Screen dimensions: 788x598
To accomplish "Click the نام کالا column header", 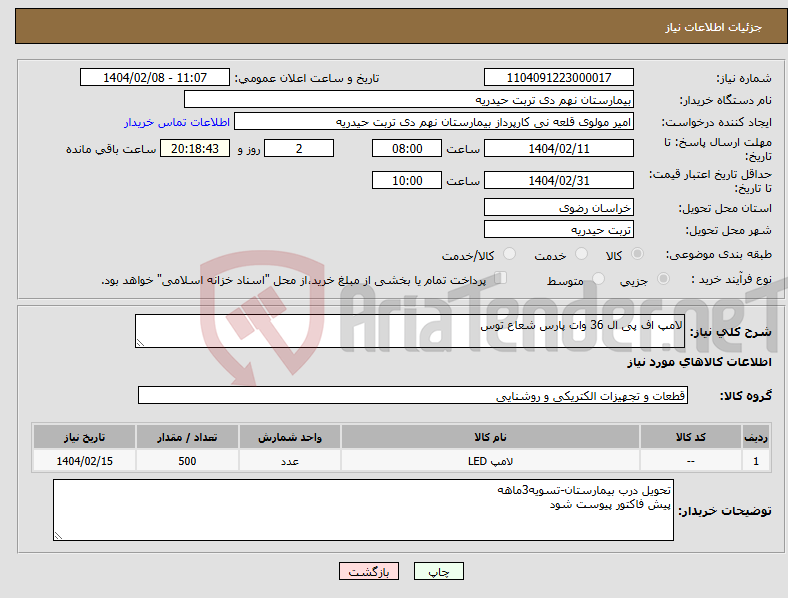I will point(490,437).
